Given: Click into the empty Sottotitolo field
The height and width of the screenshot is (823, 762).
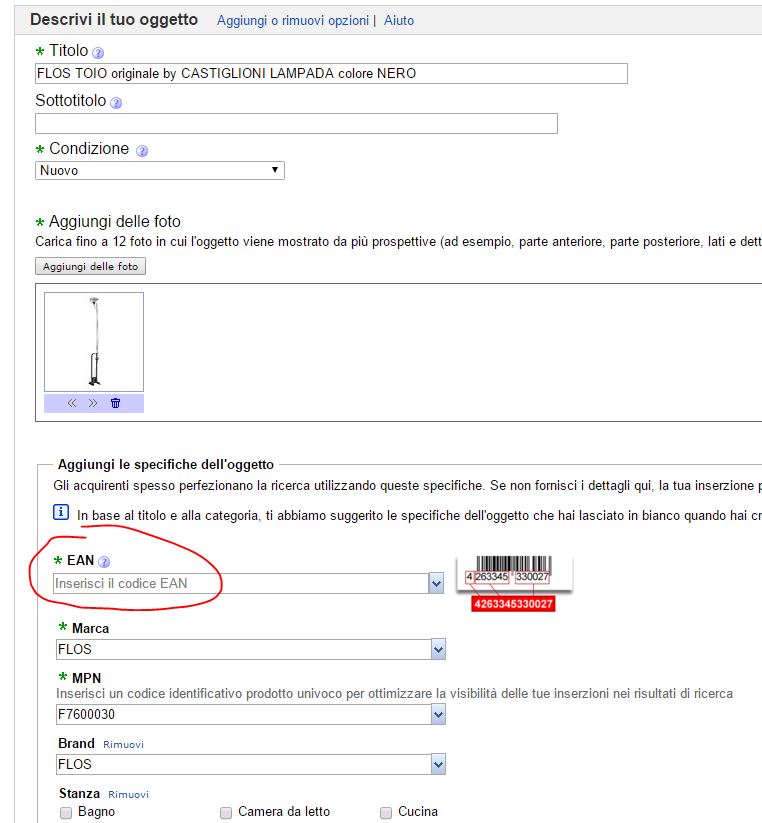Looking at the screenshot, I should coord(296,124).
